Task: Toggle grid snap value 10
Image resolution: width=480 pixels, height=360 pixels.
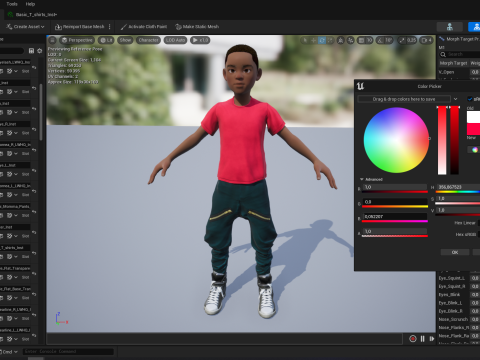Action: 365,40
